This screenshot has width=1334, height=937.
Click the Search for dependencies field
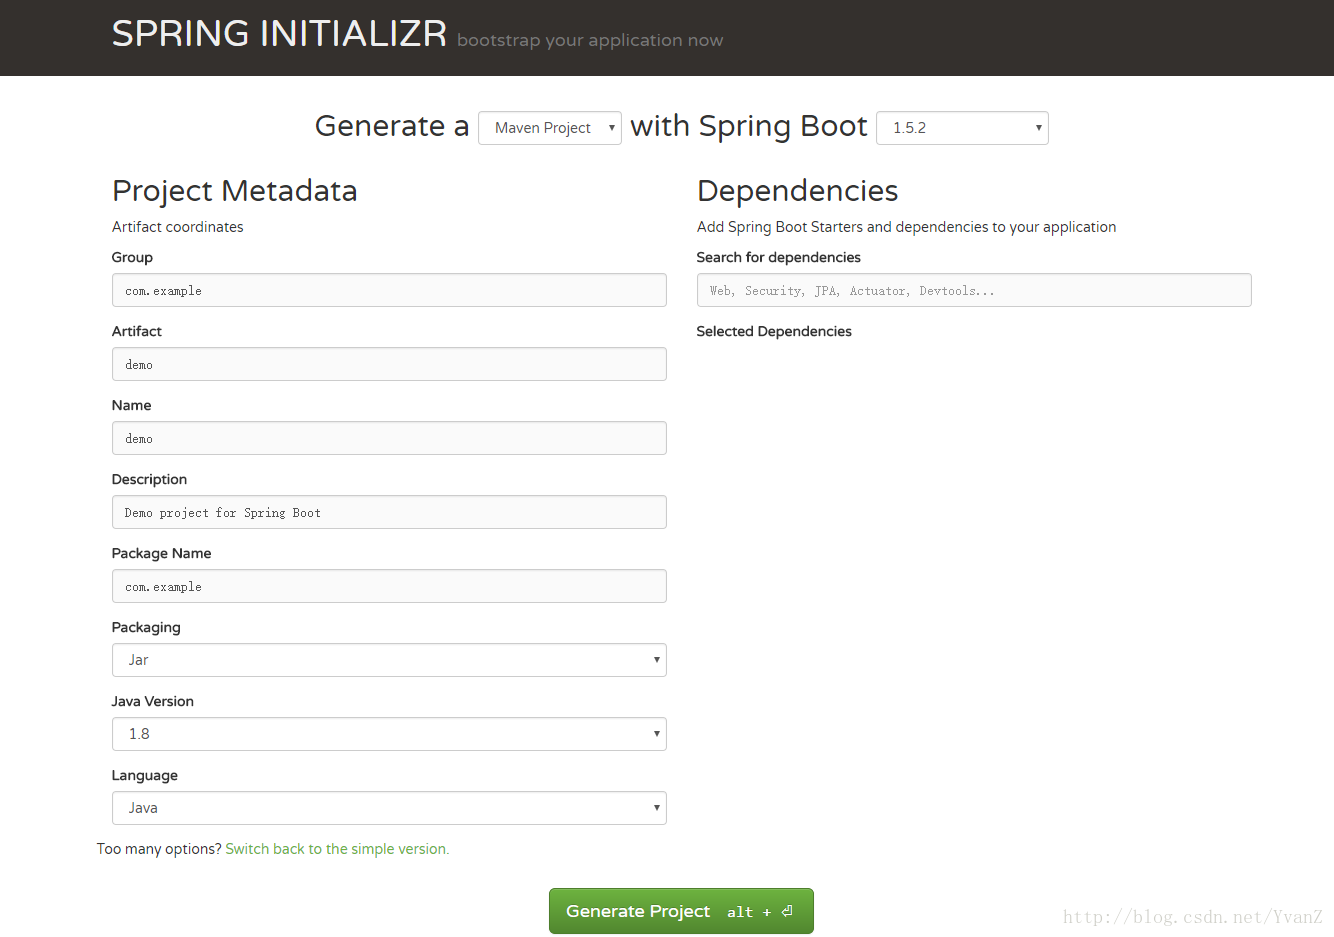click(974, 290)
